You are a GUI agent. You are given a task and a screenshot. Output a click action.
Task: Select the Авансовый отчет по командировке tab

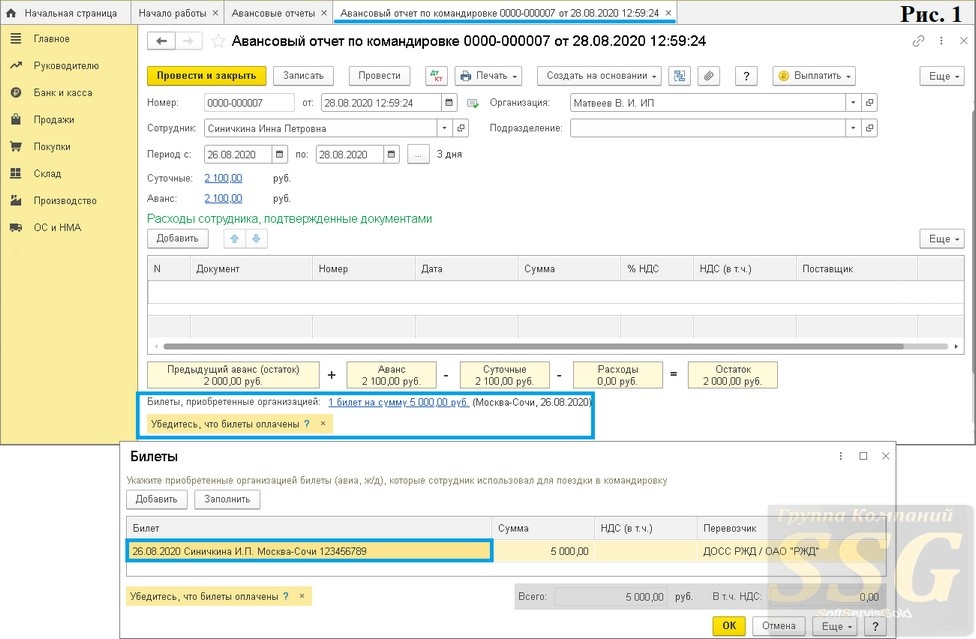pyautogui.click(x=499, y=13)
